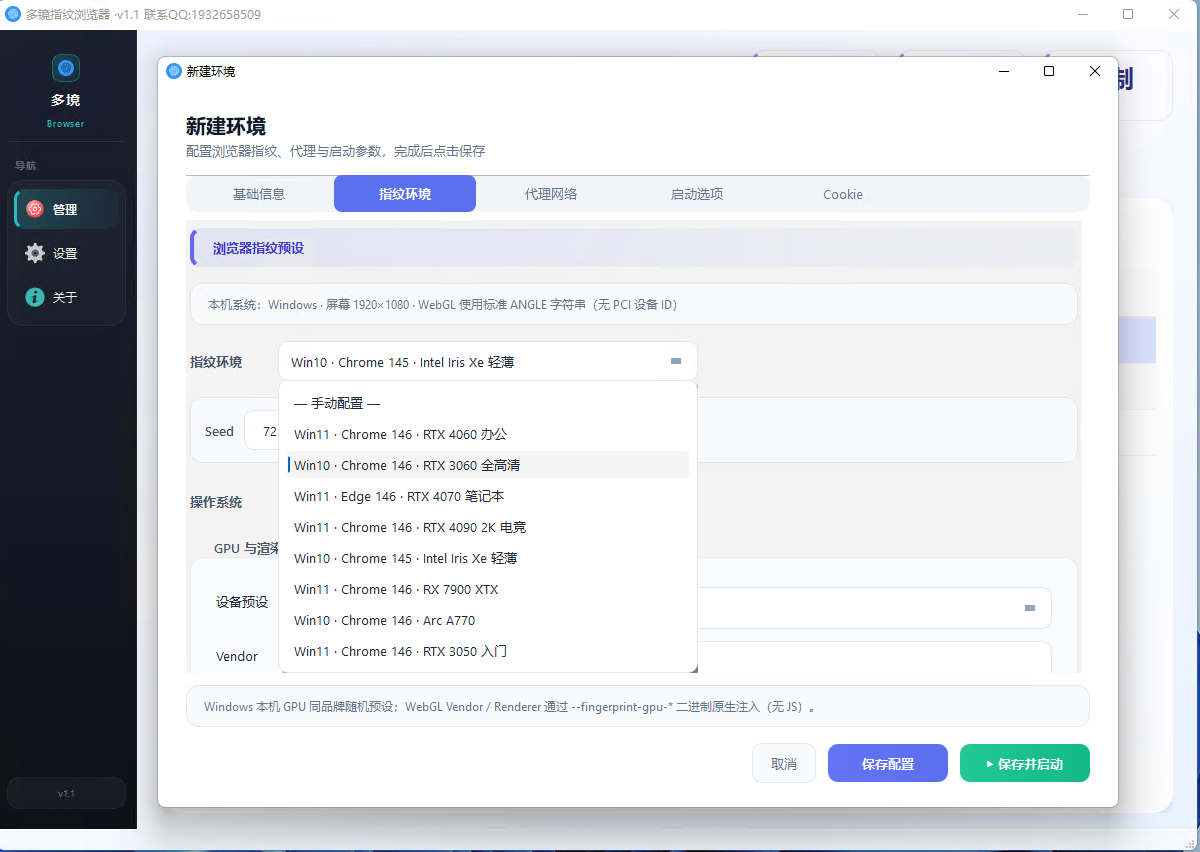This screenshot has width=1200, height=852.
Task: Select Win11 · Chrome 146 · RTX 4060 办公
Action: click(487, 434)
